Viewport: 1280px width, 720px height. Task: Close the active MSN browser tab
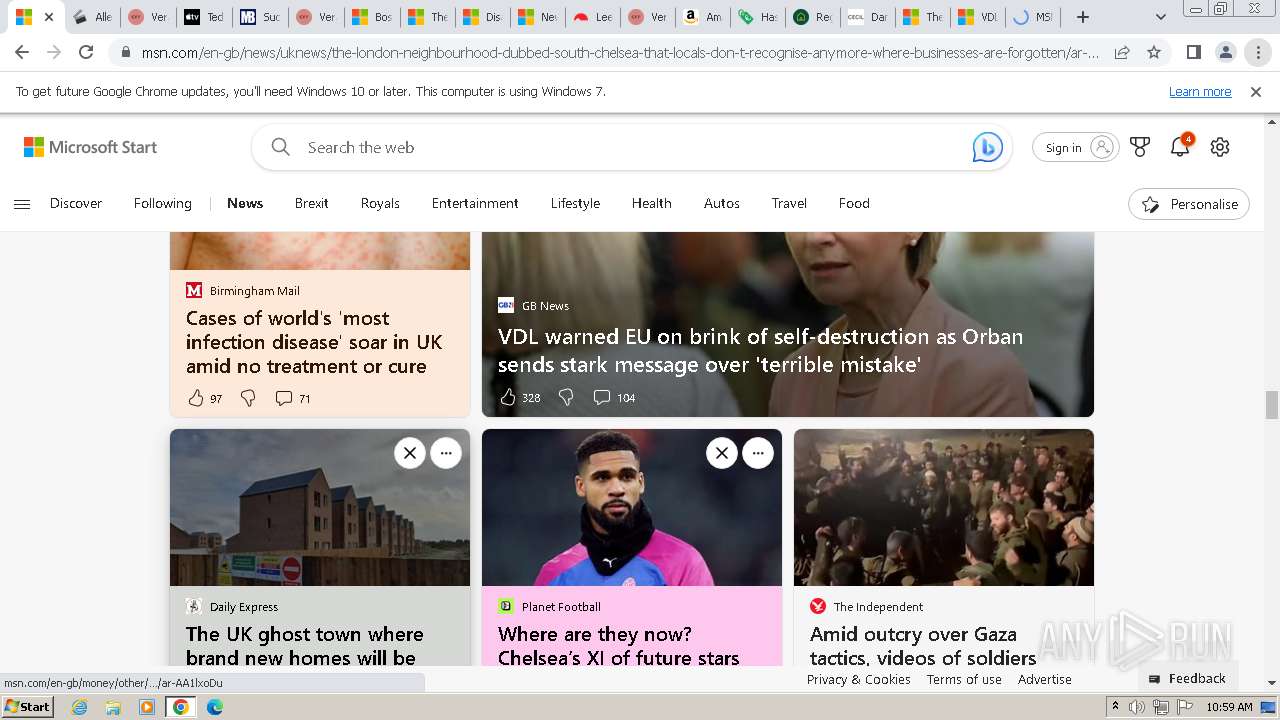(49, 17)
